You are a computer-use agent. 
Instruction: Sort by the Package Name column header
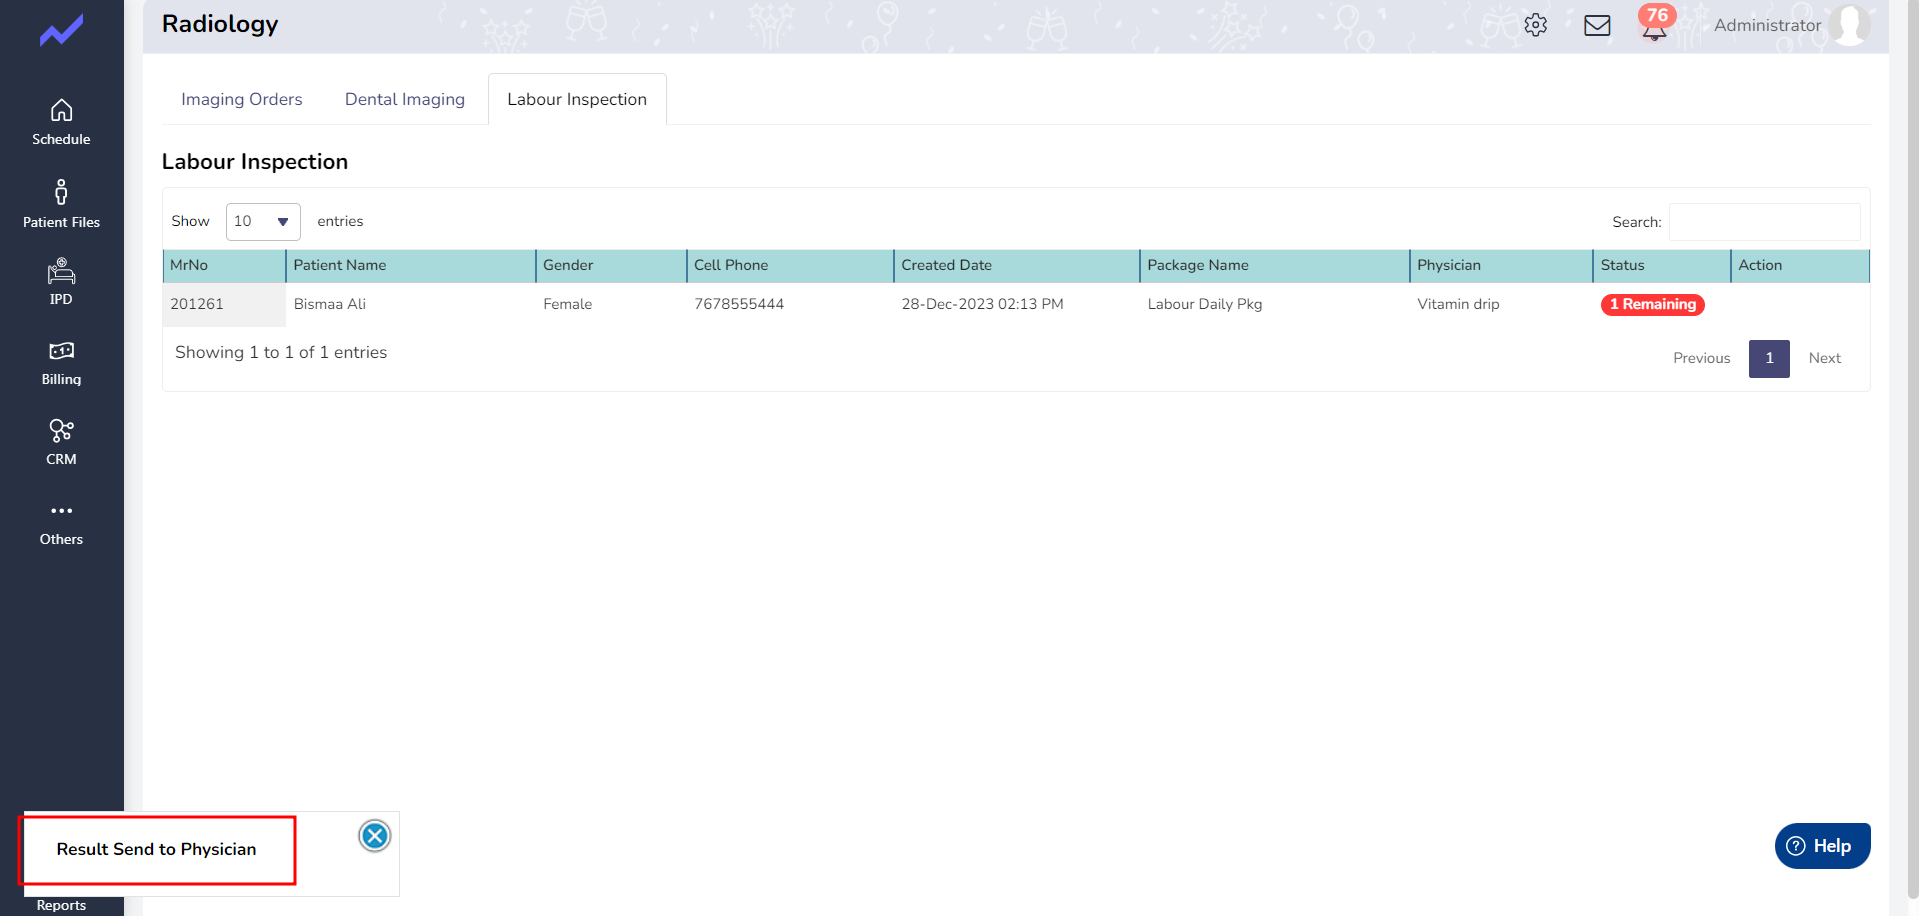point(1275,266)
